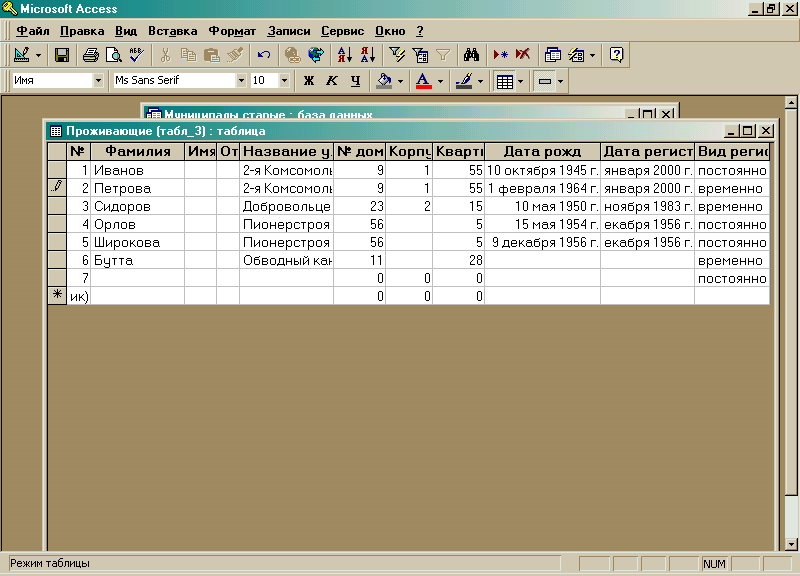Sort ascending with the A-Я icon

[x=345, y=55]
